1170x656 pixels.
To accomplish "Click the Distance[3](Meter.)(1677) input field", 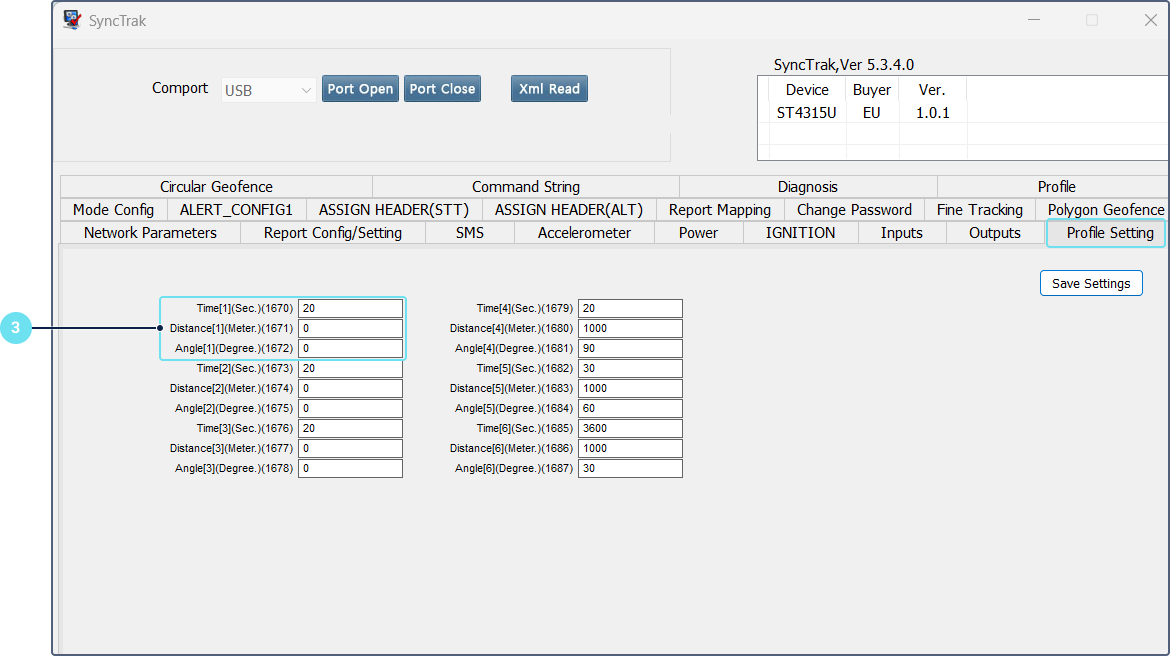I will point(350,449).
